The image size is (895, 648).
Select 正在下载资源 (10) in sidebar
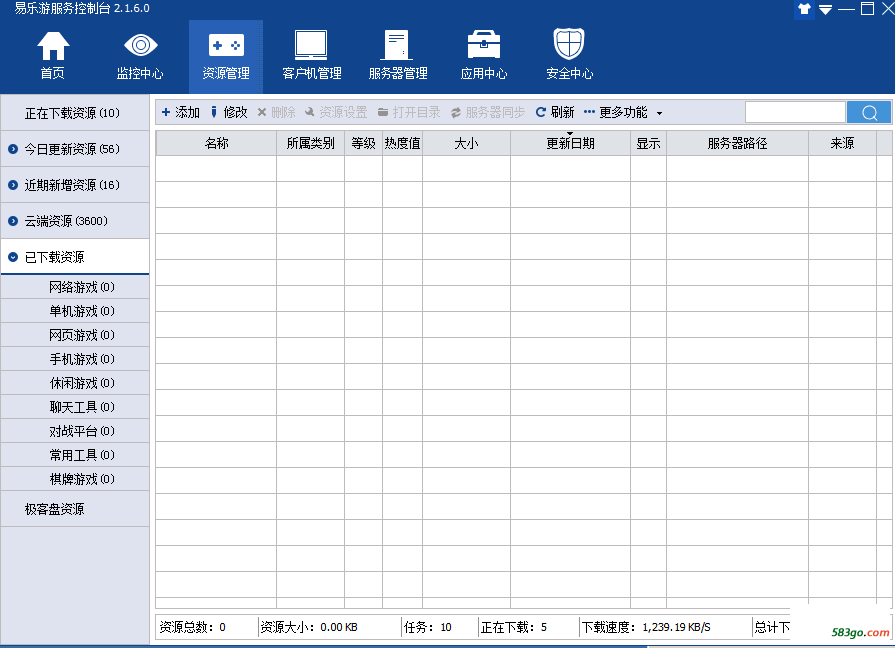75,113
